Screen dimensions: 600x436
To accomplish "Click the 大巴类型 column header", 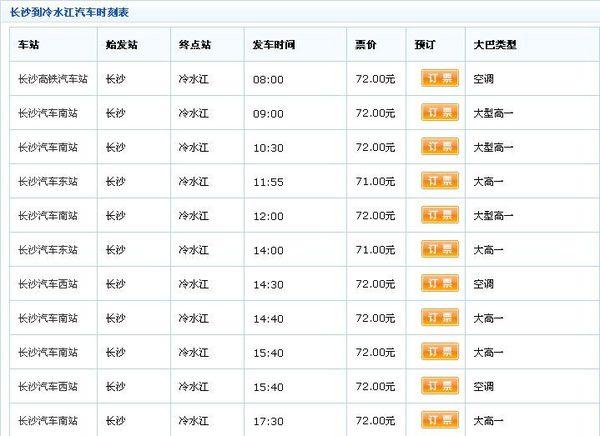I will (x=495, y=45).
